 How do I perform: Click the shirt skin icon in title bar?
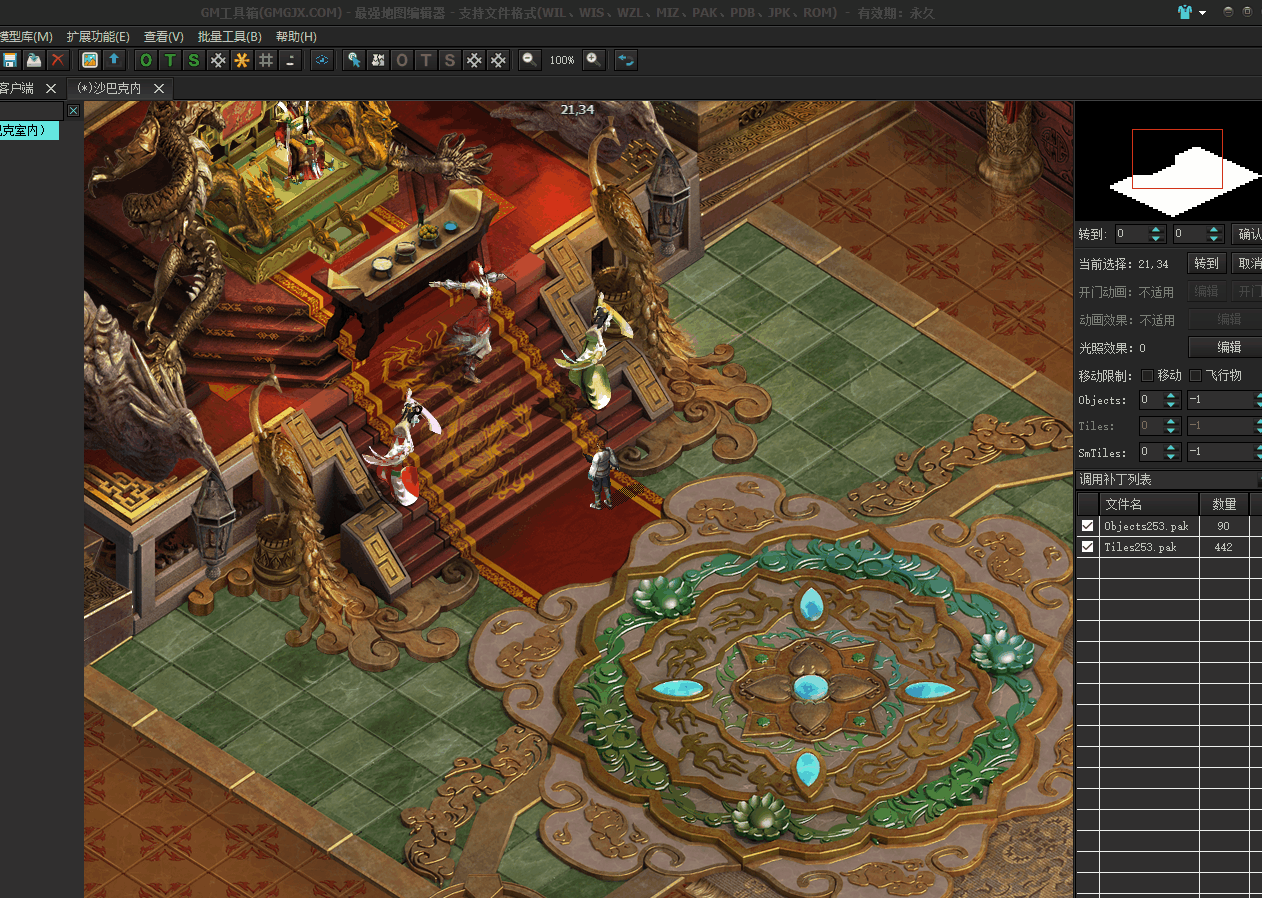1185,12
